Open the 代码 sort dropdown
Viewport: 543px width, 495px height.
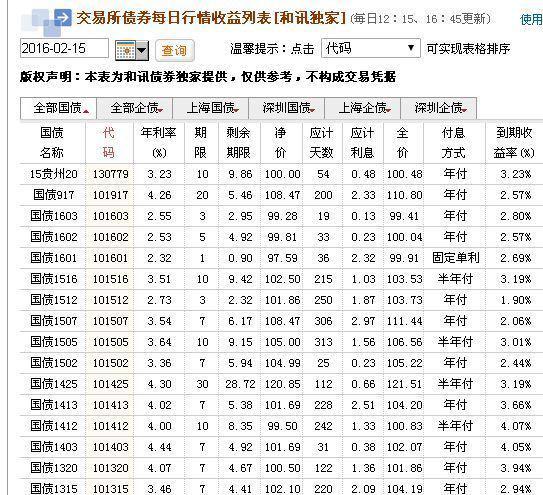coord(371,48)
